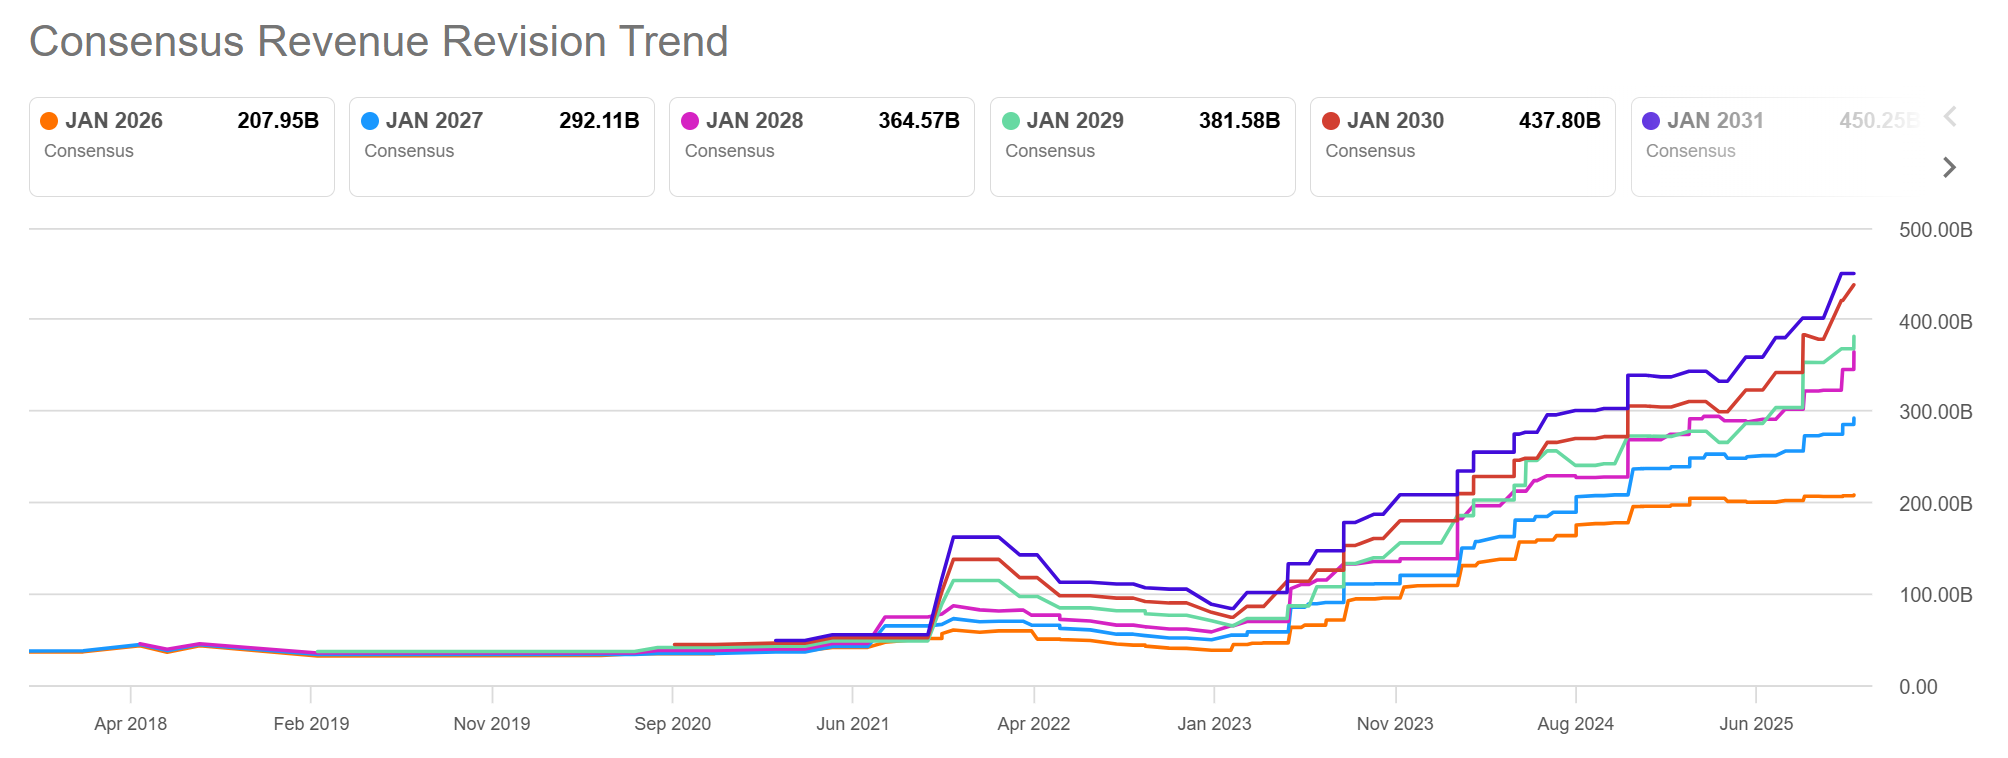This screenshot has height=758, width=2008.
Task: Select the JAN 2028 Consensus label
Action: point(729,151)
